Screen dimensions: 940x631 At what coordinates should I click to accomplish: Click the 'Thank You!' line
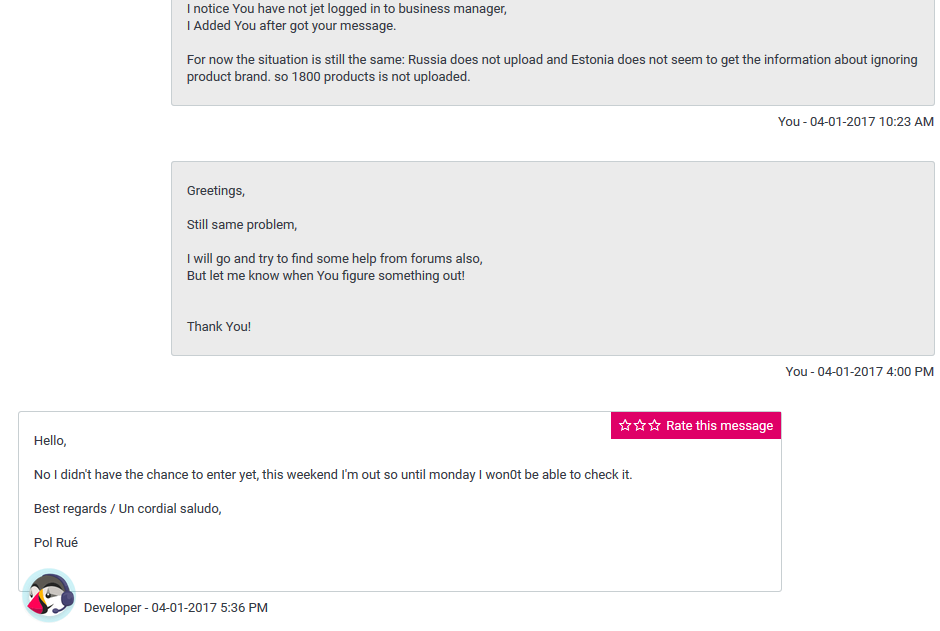click(219, 327)
